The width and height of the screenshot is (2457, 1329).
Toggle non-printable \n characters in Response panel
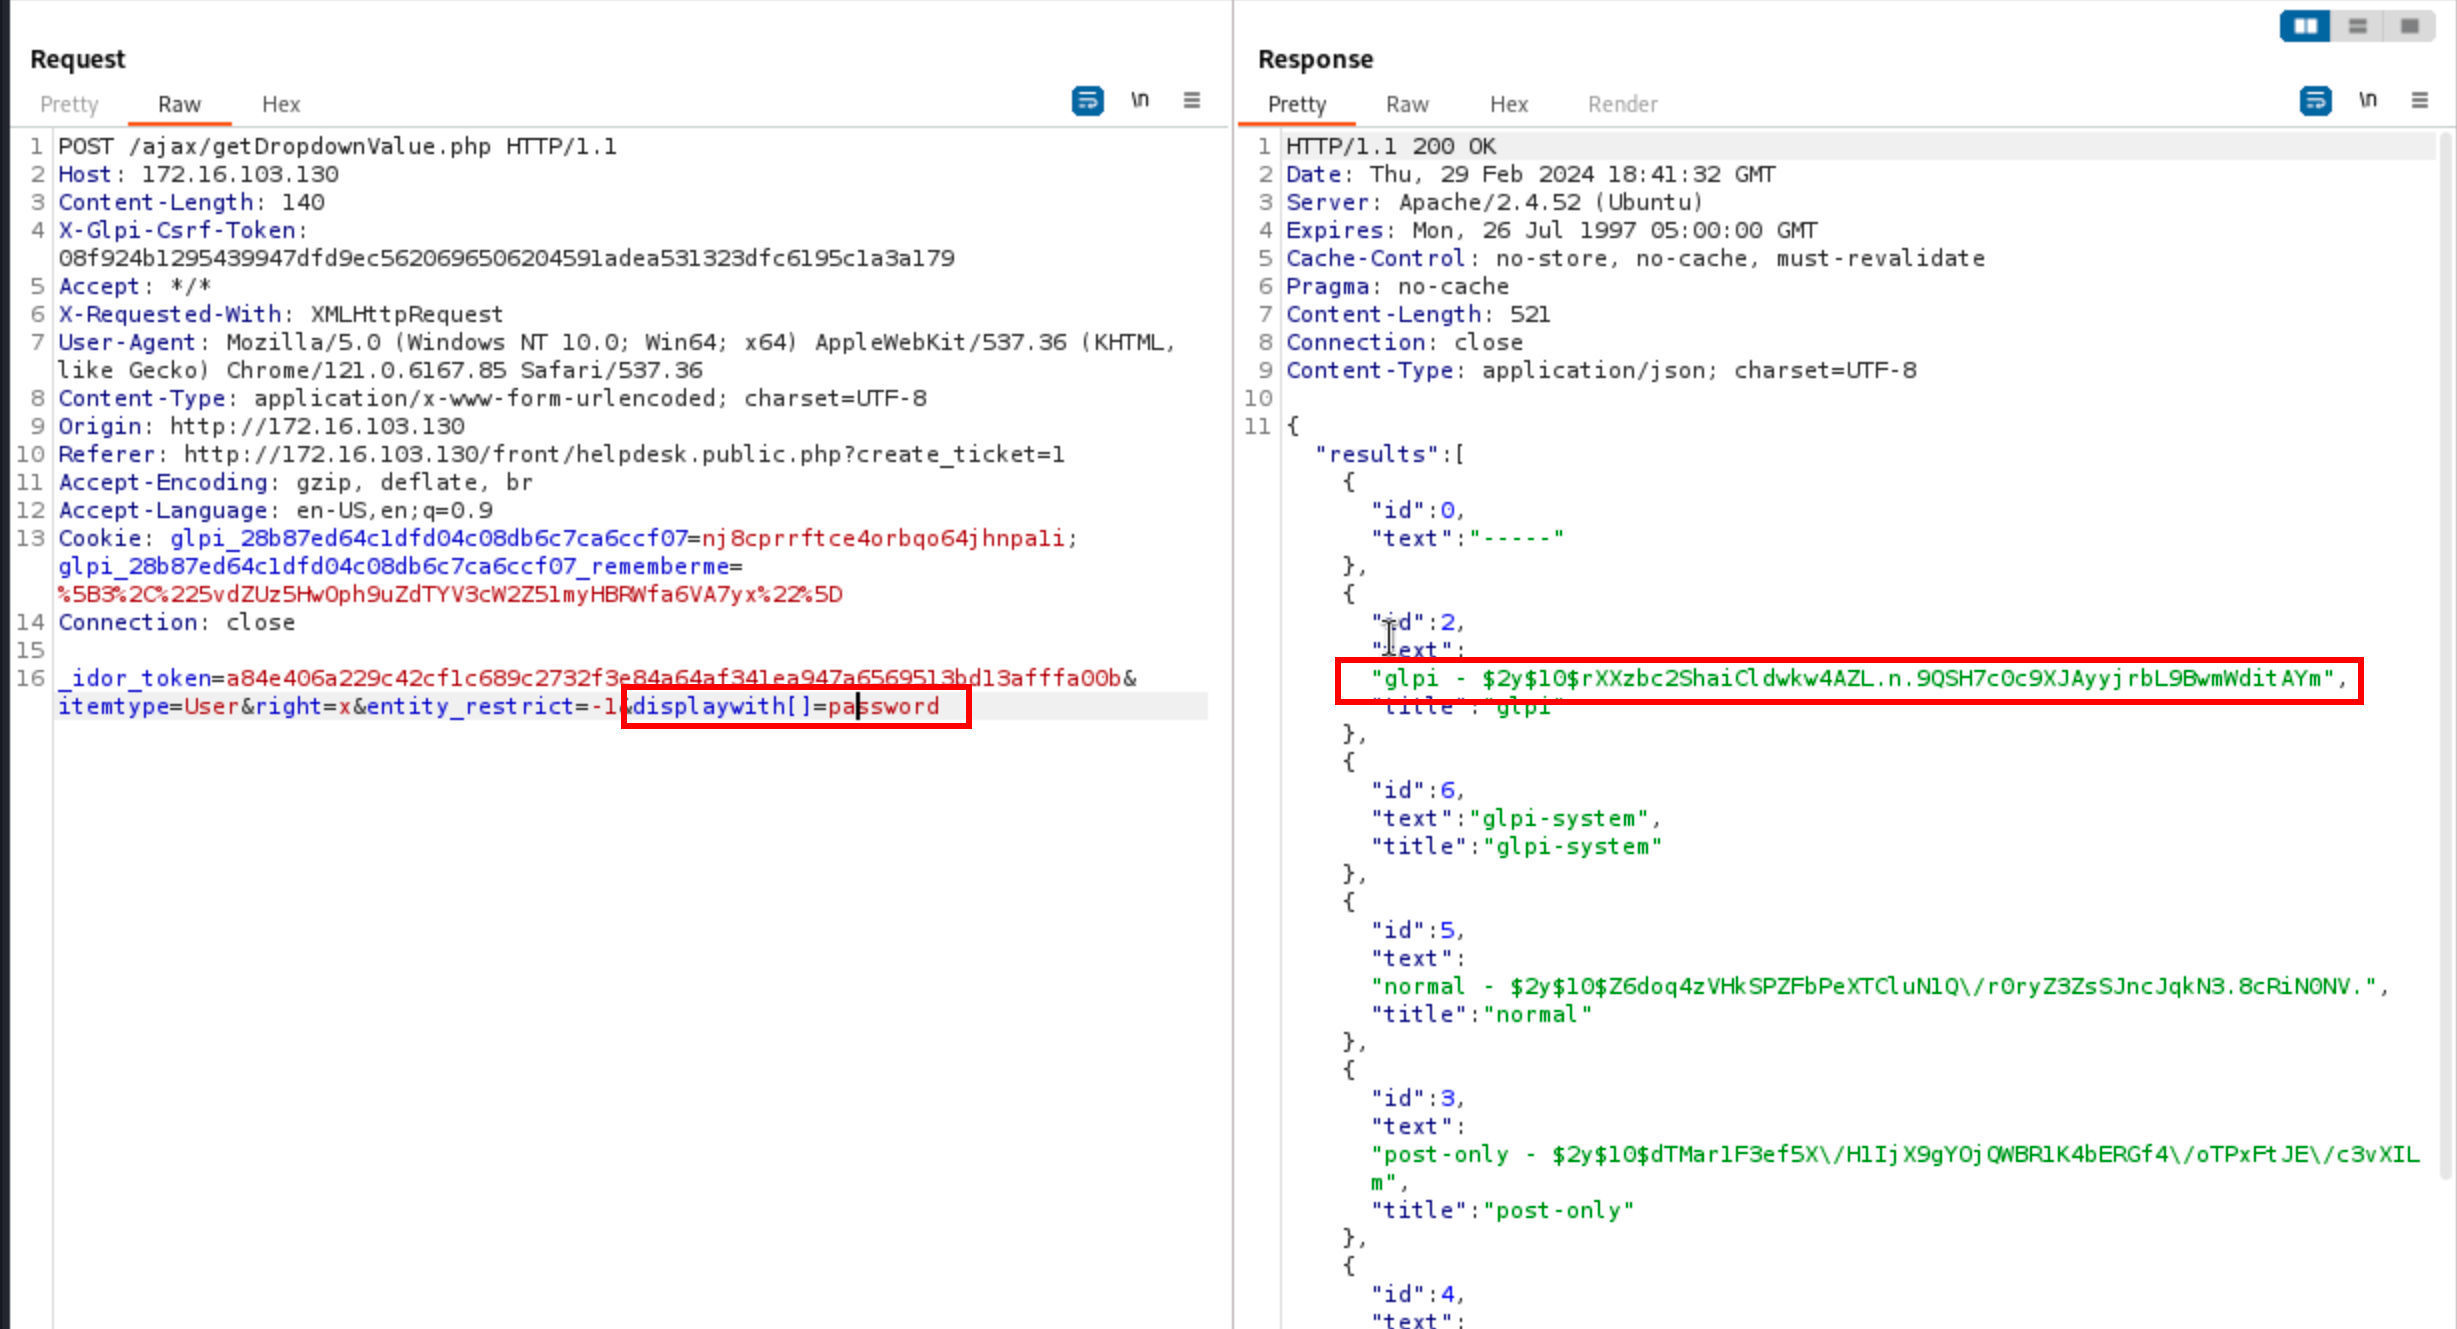click(x=2368, y=100)
